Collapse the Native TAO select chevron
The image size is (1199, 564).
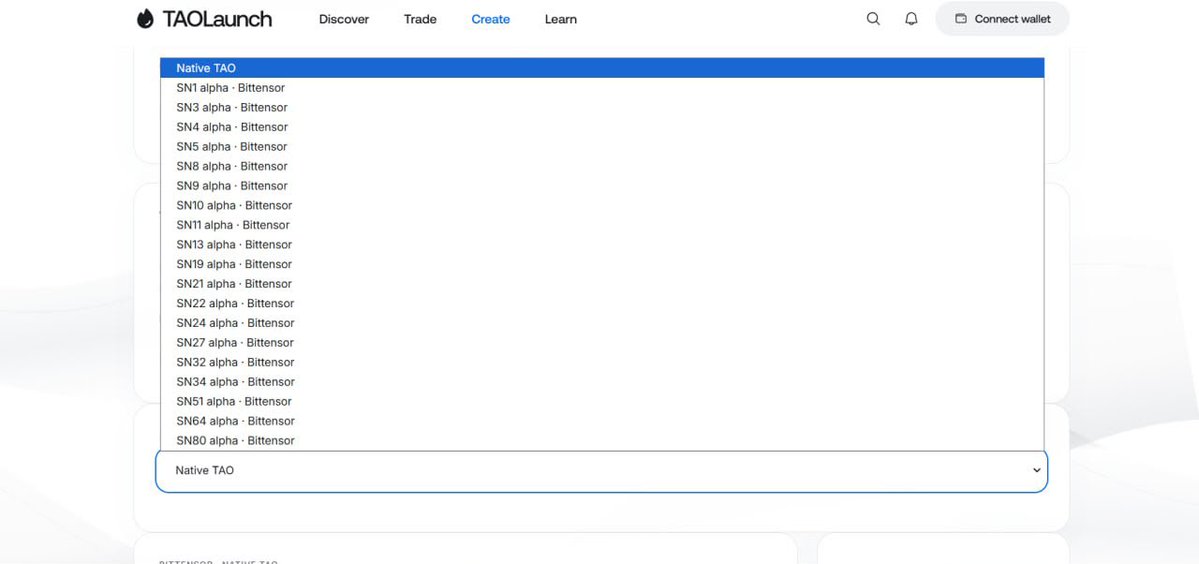pyautogui.click(x=1037, y=470)
